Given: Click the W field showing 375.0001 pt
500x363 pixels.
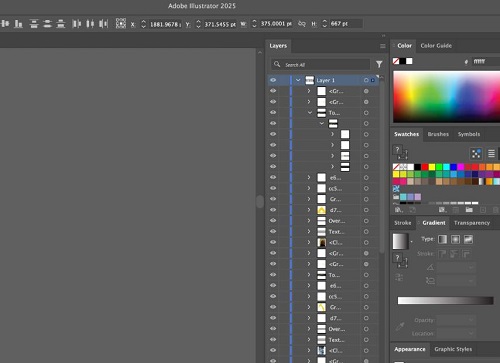Looking at the screenshot, I should pos(276,24).
